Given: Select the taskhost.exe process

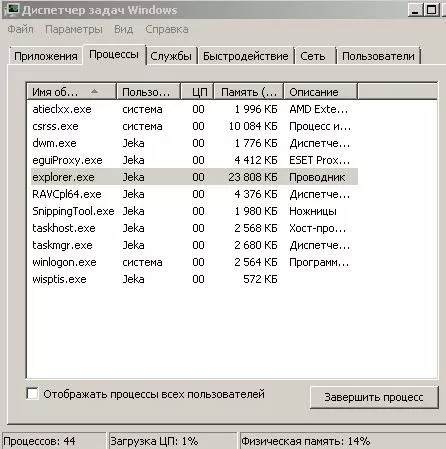Looking at the screenshot, I should pos(194,228).
